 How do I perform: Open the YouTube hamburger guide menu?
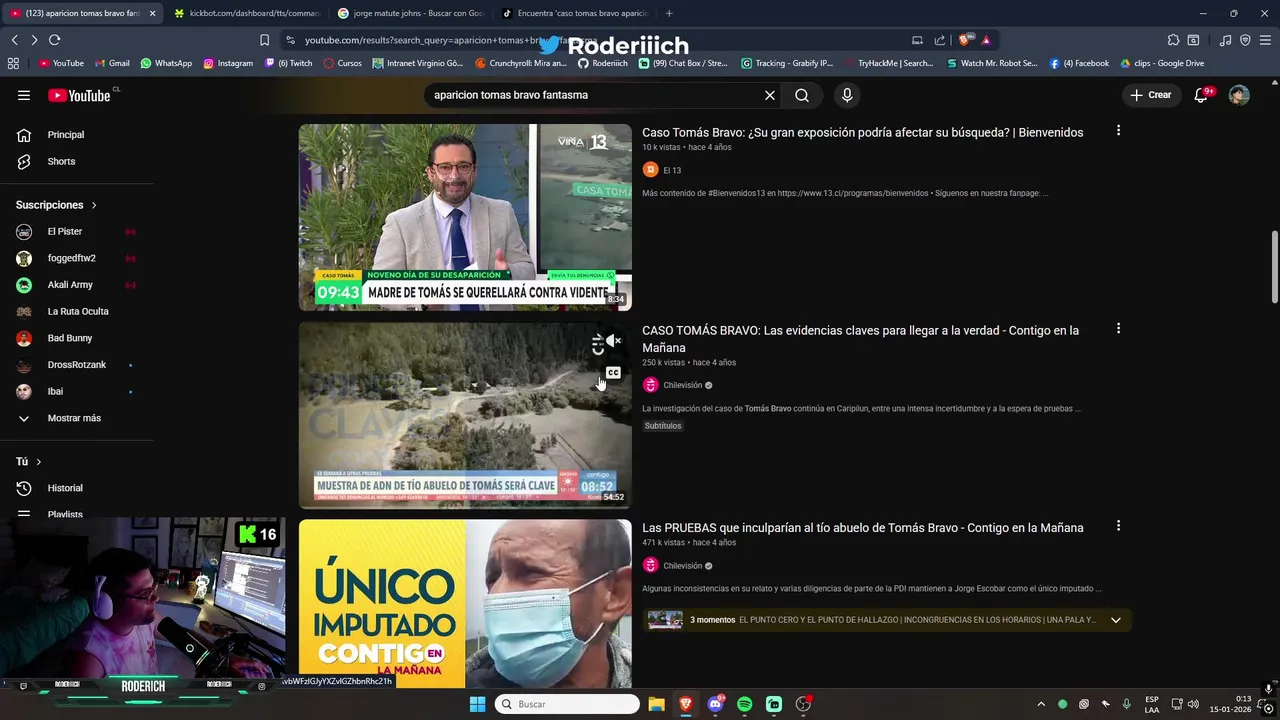pyautogui.click(x=24, y=95)
